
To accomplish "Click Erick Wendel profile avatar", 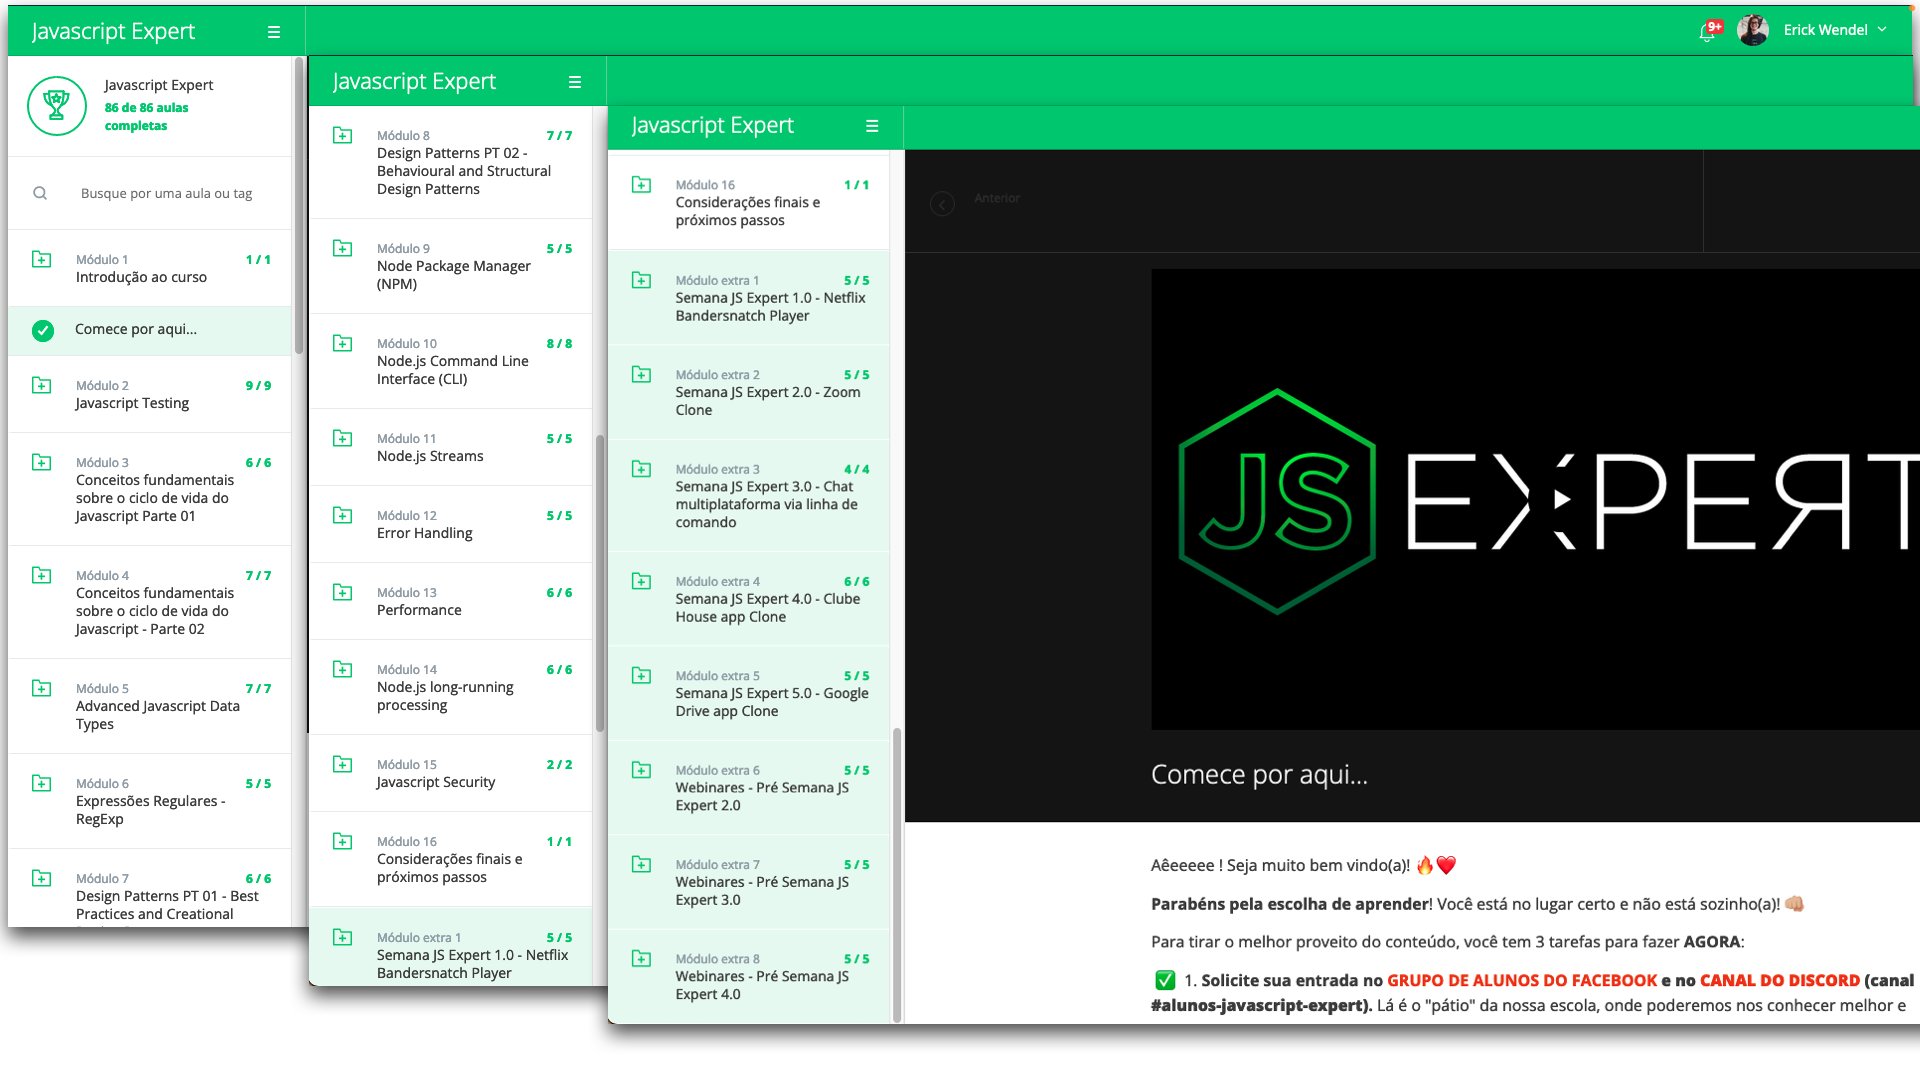I will click(x=1753, y=30).
